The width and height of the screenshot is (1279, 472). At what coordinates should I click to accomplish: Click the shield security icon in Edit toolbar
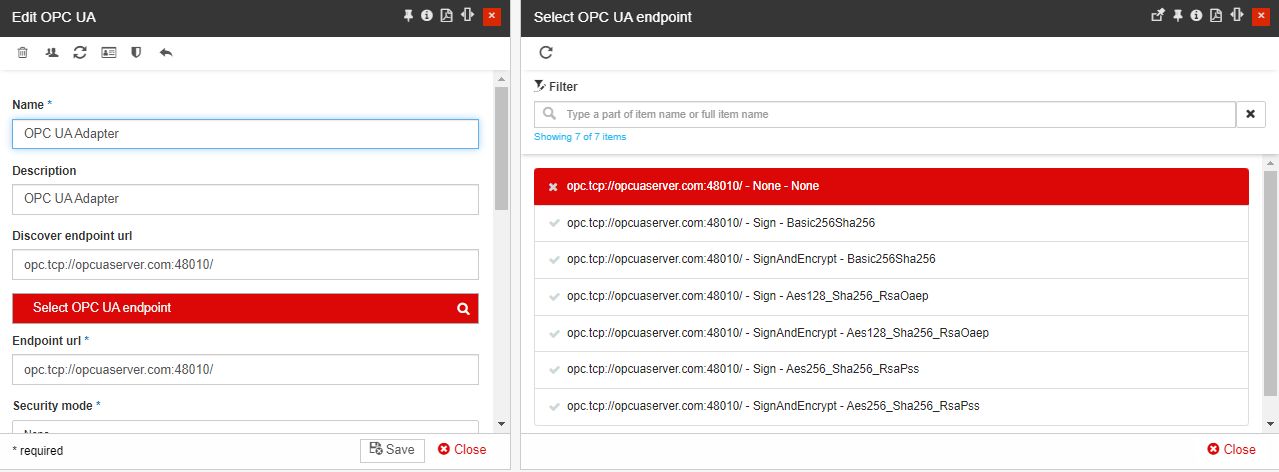click(x=136, y=52)
